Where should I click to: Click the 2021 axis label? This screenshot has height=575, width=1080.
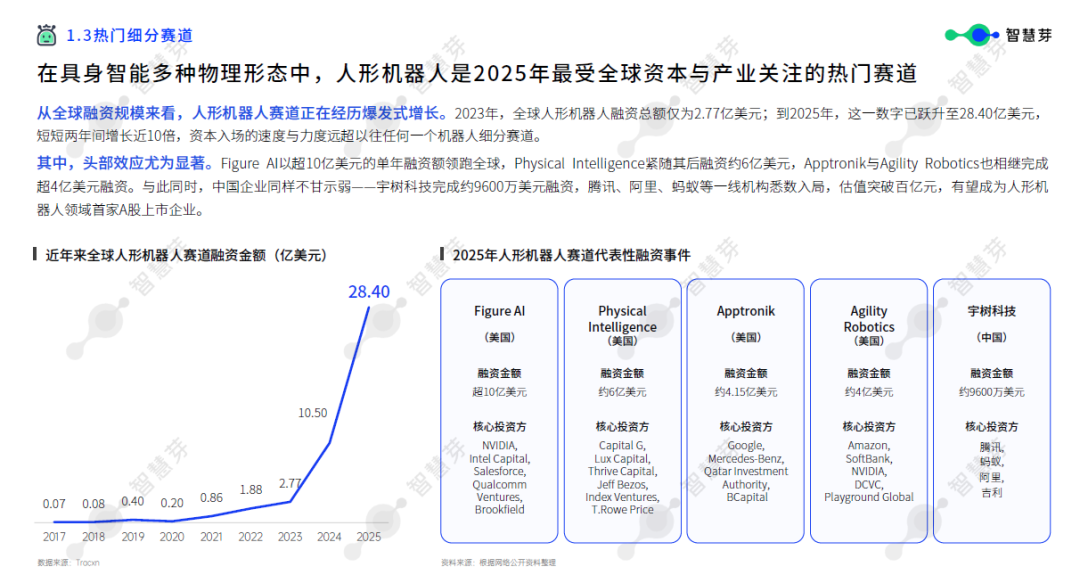(x=211, y=536)
